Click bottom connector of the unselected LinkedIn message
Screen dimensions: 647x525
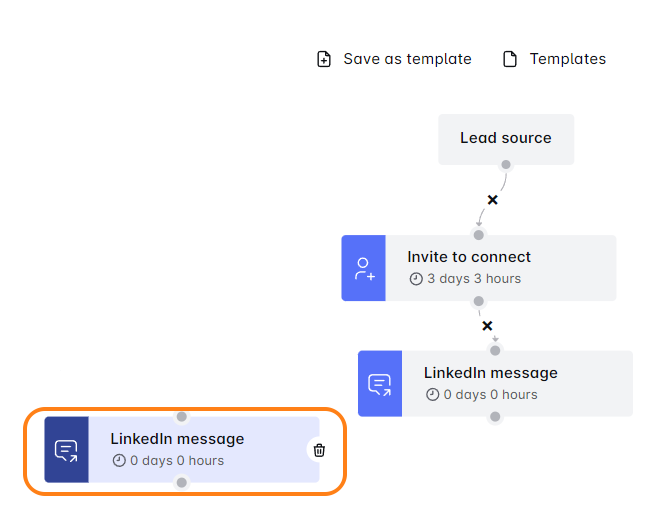(495, 417)
